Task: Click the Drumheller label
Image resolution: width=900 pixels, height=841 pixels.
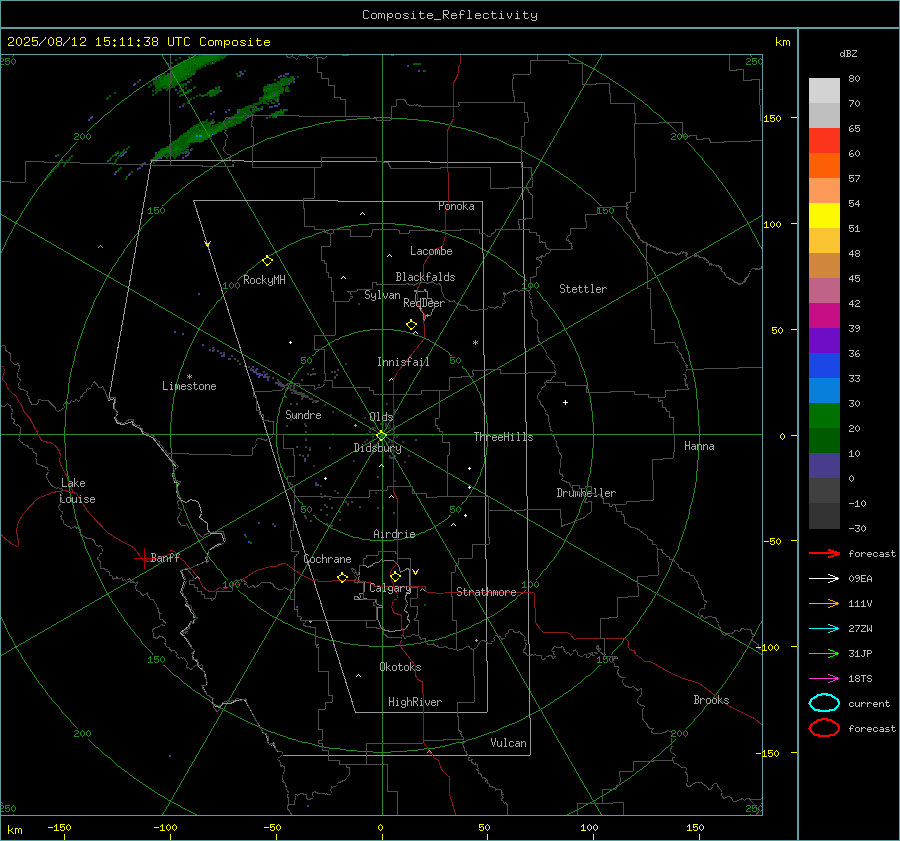Action: (x=586, y=493)
